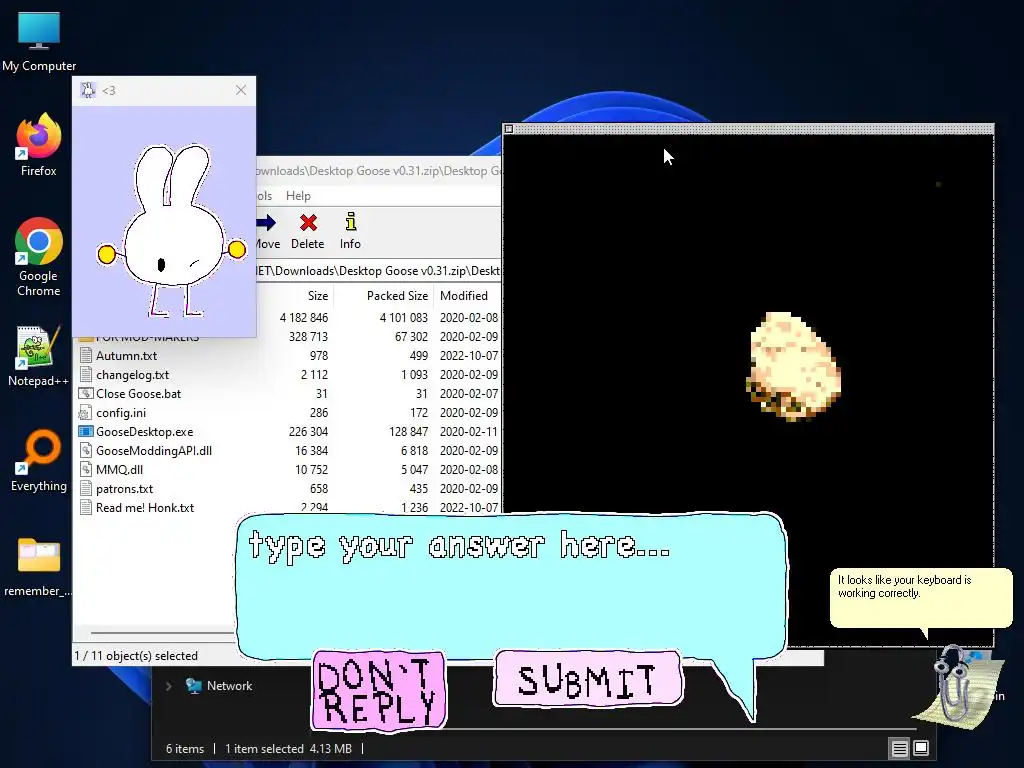Sort file list by Packed Size column
The width and height of the screenshot is (1024, 768).
397,296
